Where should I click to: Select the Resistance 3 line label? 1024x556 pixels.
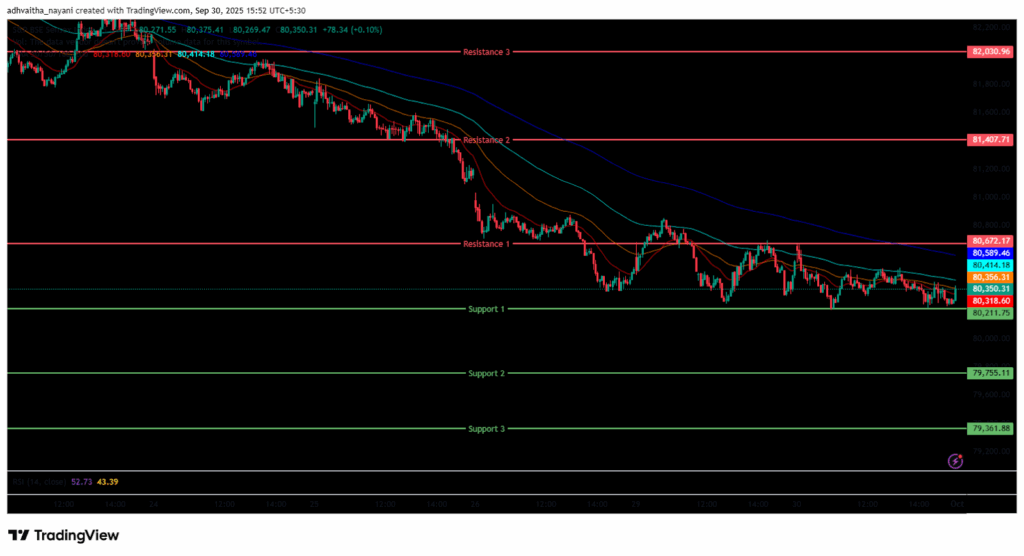486,51
